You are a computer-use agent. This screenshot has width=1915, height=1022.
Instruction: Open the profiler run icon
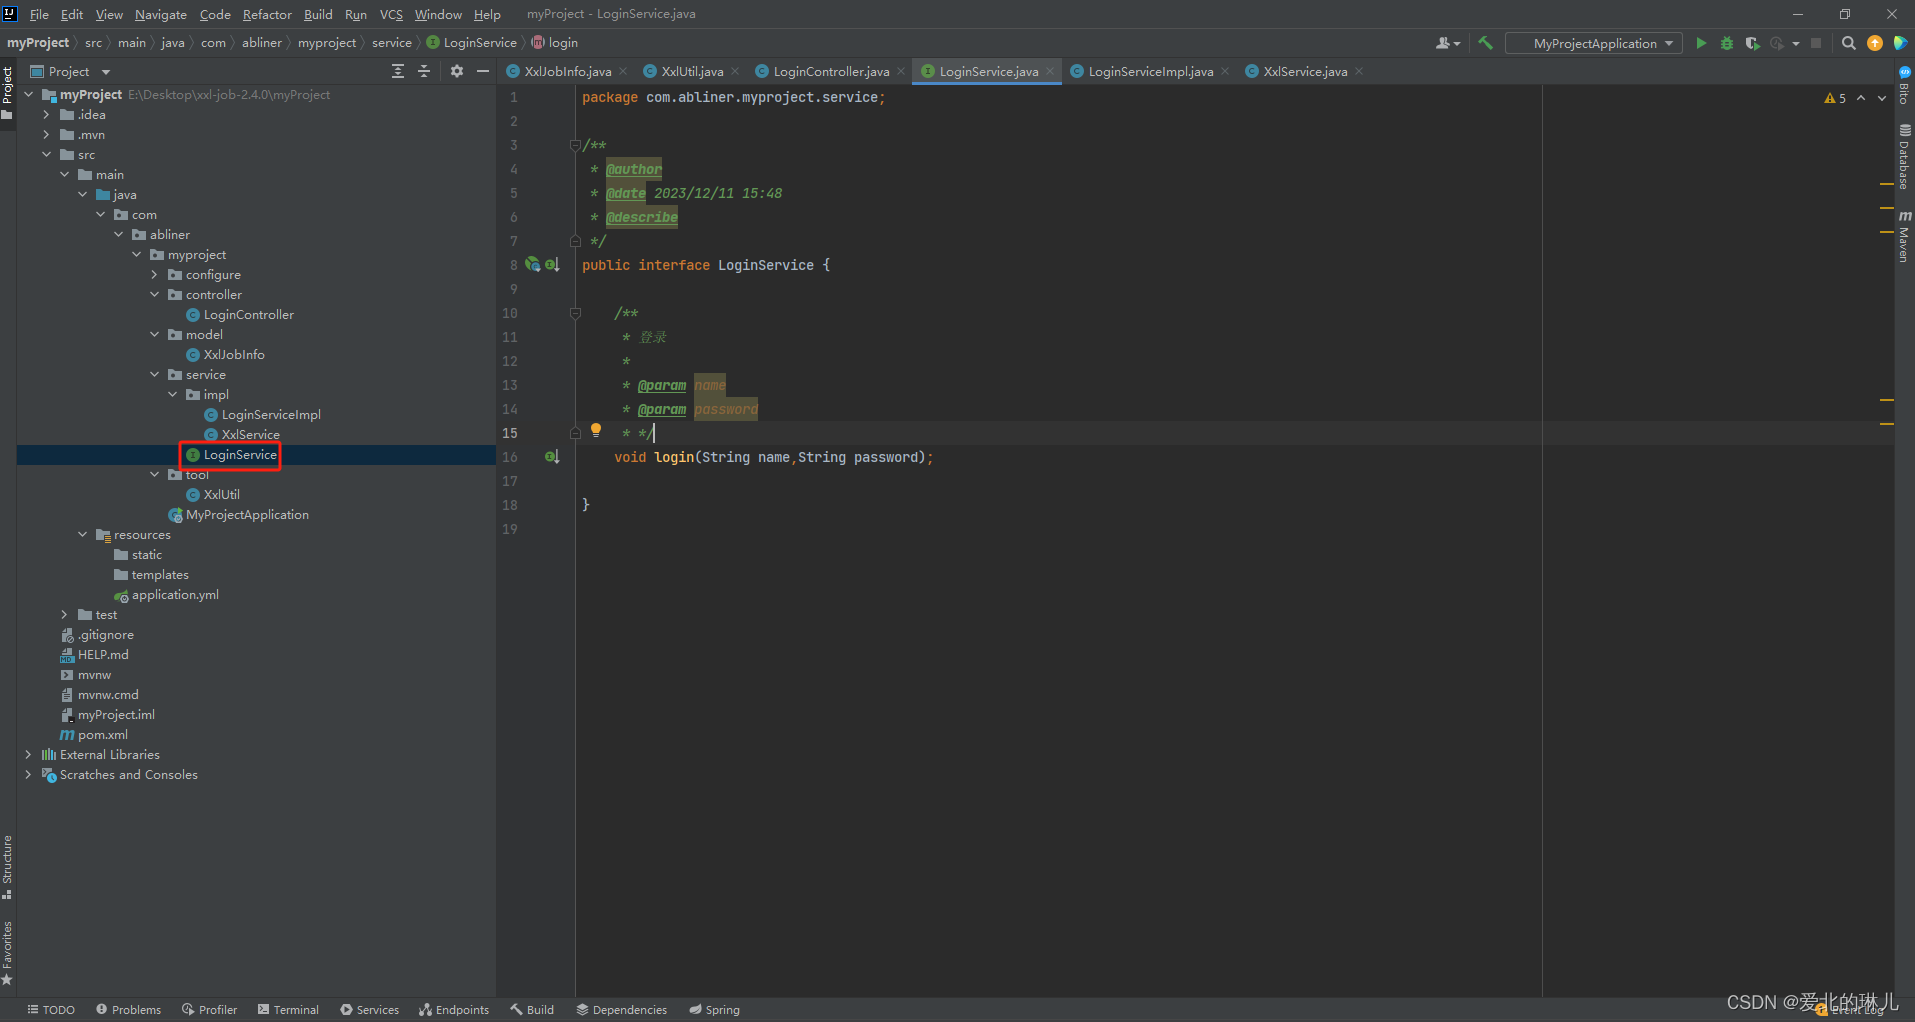[x=1777, y=43]
